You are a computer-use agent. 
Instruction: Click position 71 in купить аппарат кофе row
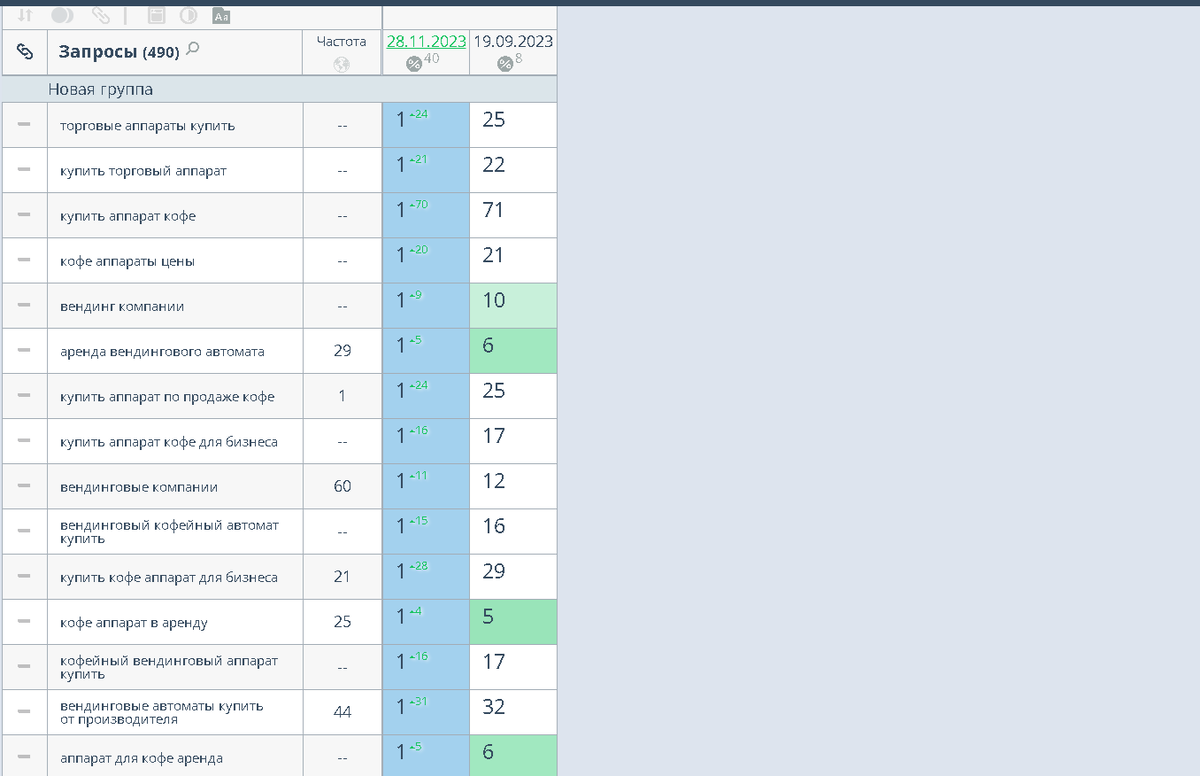point(513,215)
